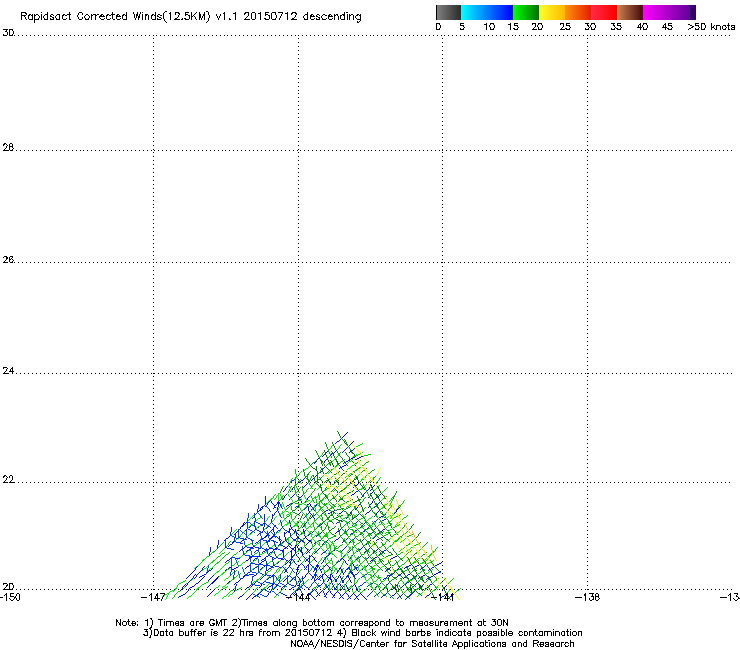Click longitude label '-144' on the bottom axis
The width and height of the screenshot is (740, 650).
[298, 597]
